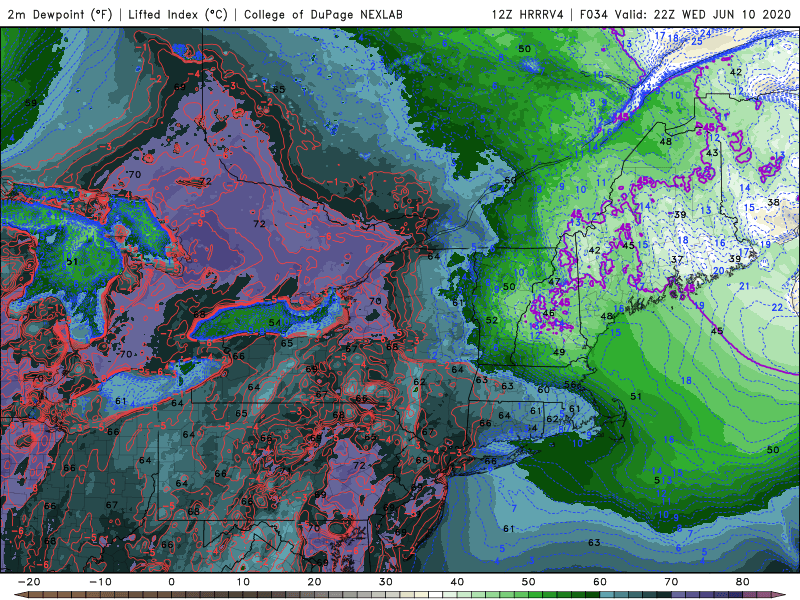Click the black '52' dewpoint value on map

[x=491, y=320]
